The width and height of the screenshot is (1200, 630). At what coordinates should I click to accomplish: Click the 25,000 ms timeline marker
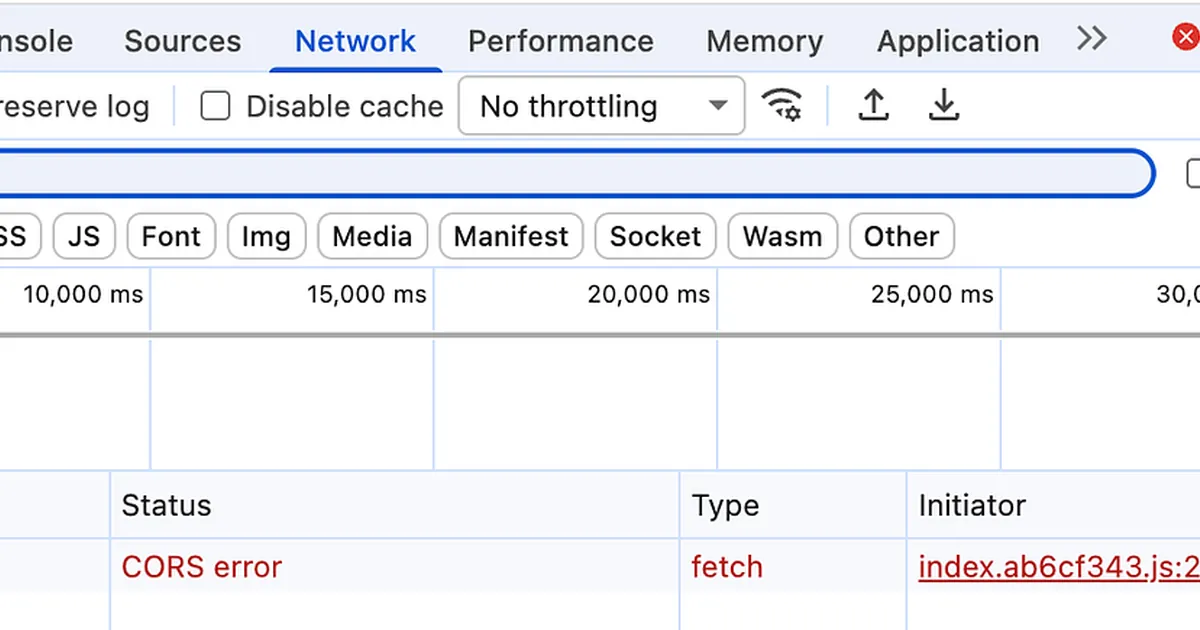click(933, 294)
